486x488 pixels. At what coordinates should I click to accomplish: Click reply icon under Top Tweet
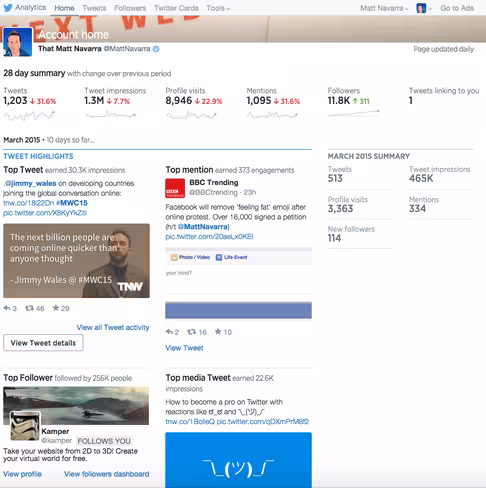tap(7, 308)
